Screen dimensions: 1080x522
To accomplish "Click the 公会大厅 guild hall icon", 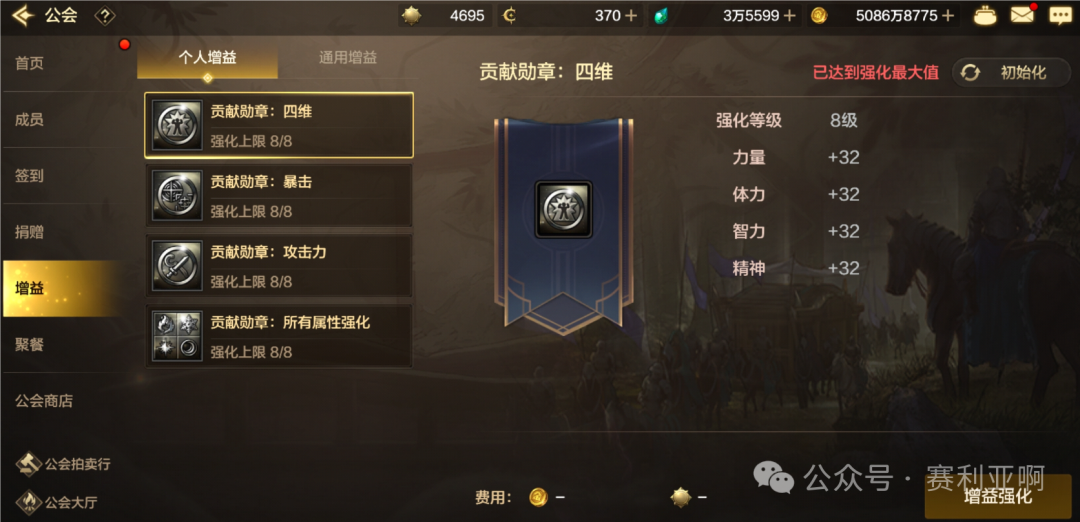I will [29, 502].
